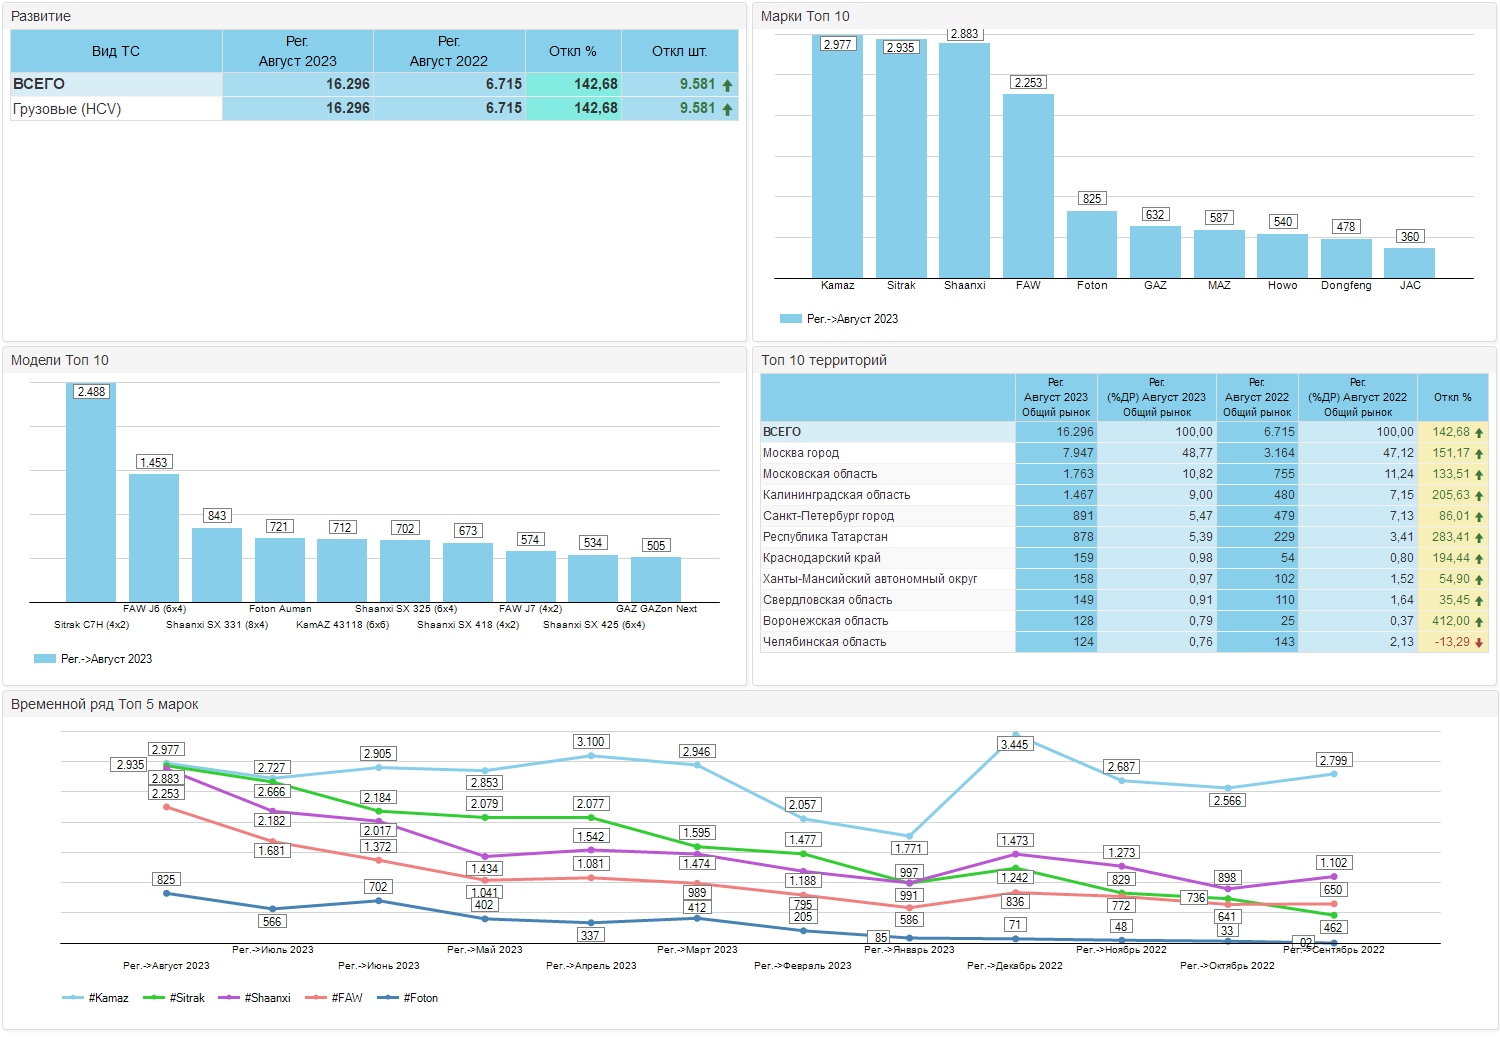
Task: Click the -13,29 deviation value
Action: pyautogui.click(x=1453, y=642)
